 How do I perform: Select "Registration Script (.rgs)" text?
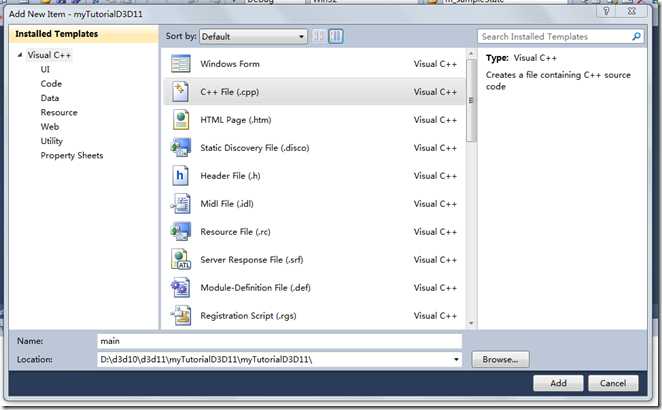[x=248, y=315]
